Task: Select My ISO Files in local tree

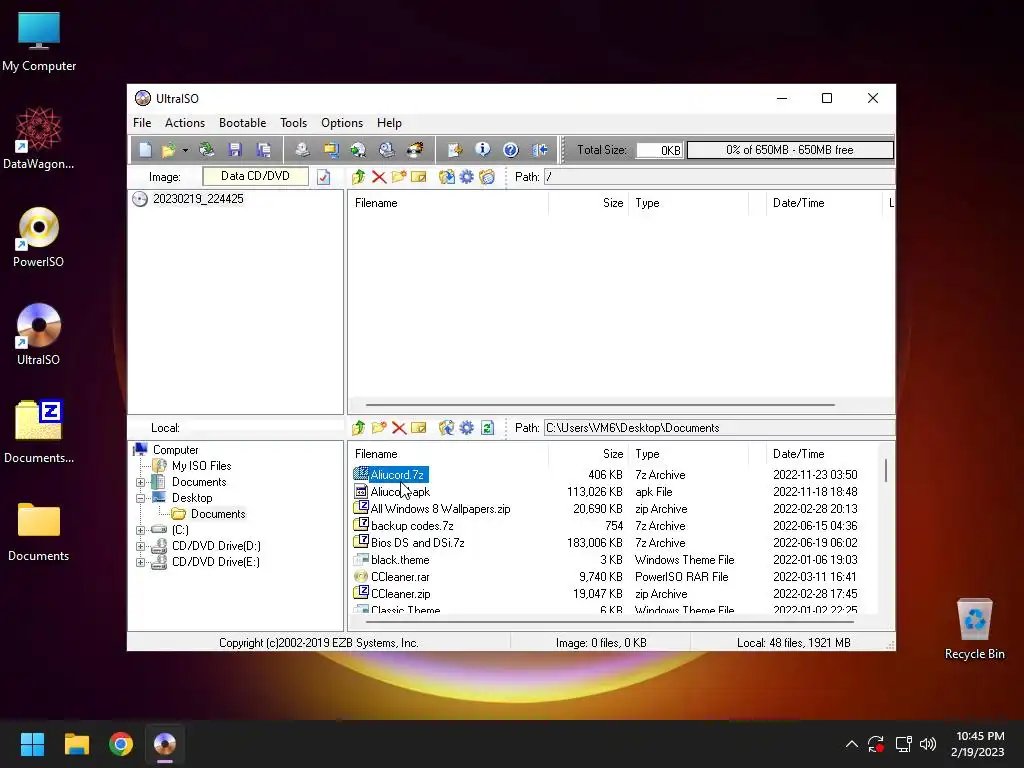Action: pos(201,466)
